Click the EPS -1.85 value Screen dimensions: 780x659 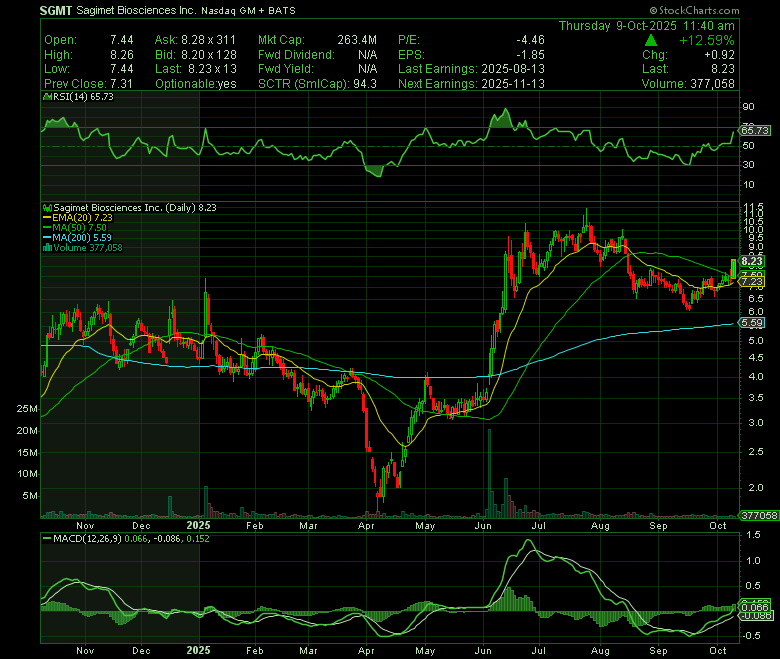tap(530, 55)
